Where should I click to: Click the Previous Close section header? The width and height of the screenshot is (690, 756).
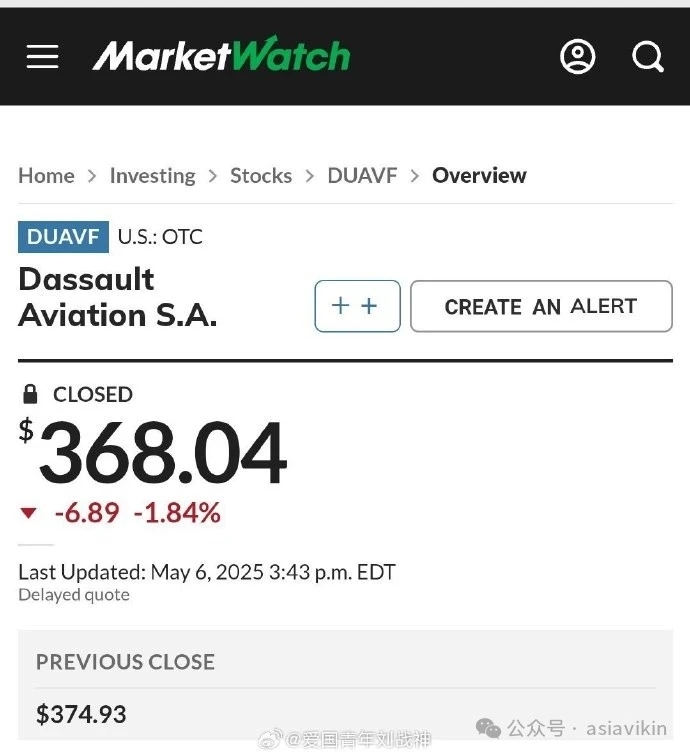pyautogui.click(x=125, y=662)
